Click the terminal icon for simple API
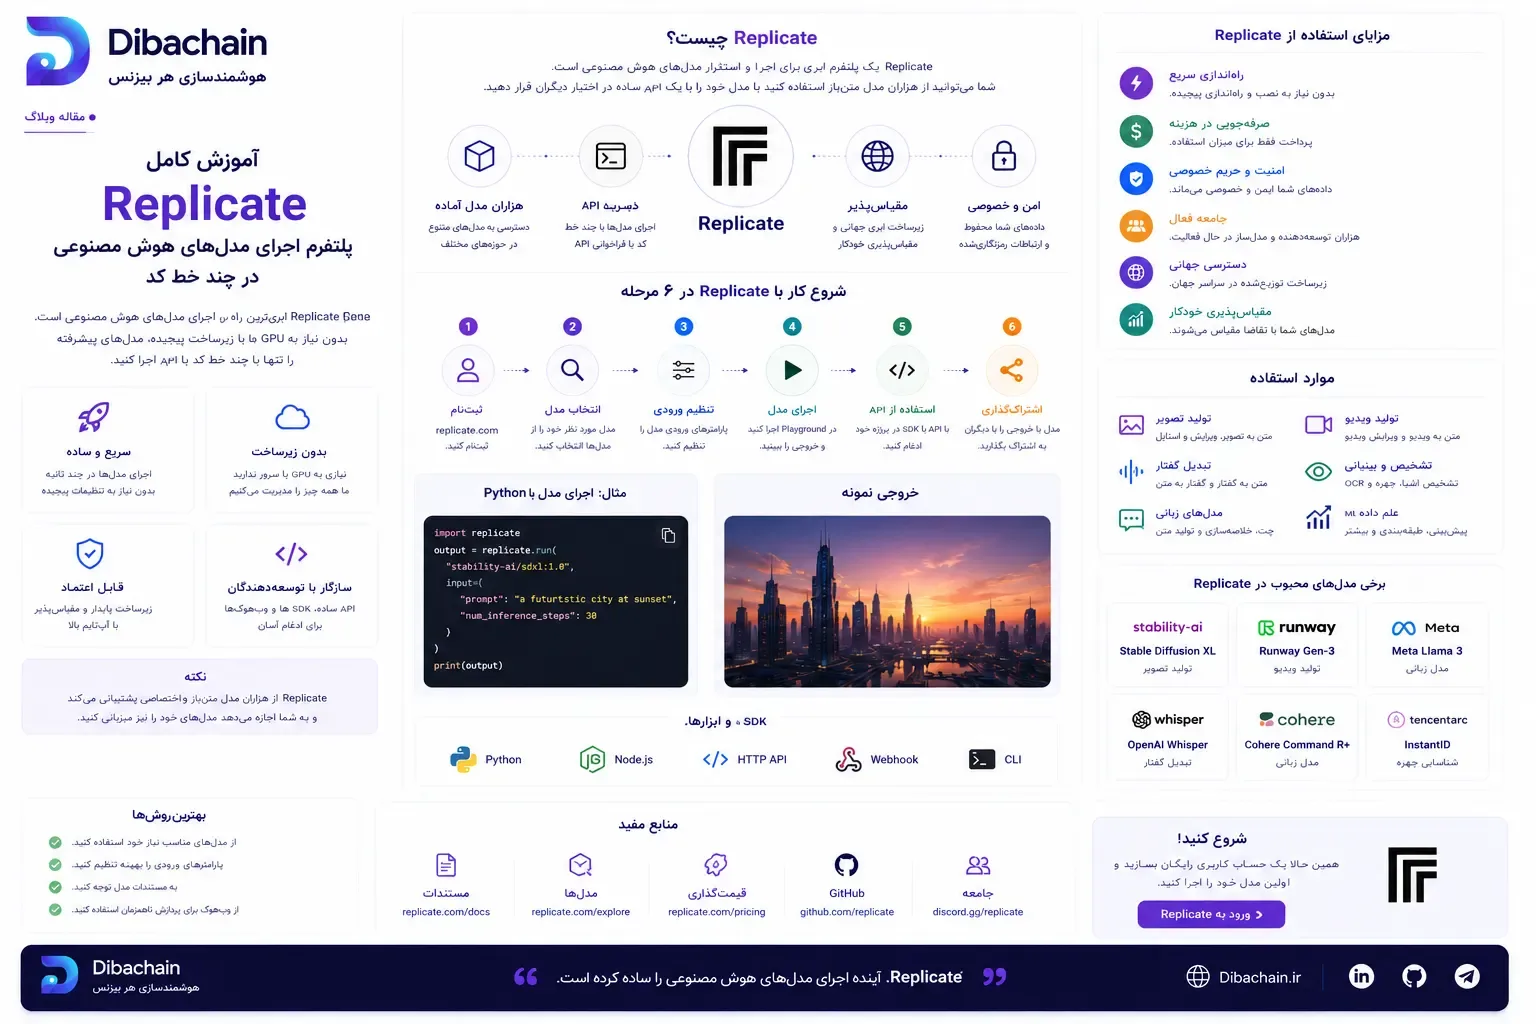Viewport: 1536px width, 1024px height. coord(610,156)
